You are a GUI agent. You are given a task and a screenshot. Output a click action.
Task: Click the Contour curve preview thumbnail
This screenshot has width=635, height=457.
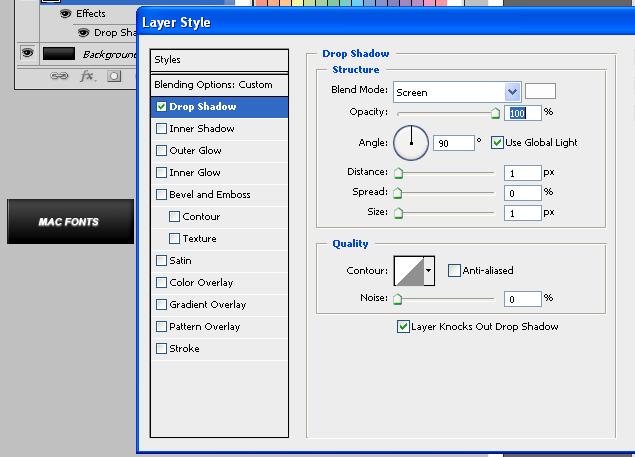409,271
